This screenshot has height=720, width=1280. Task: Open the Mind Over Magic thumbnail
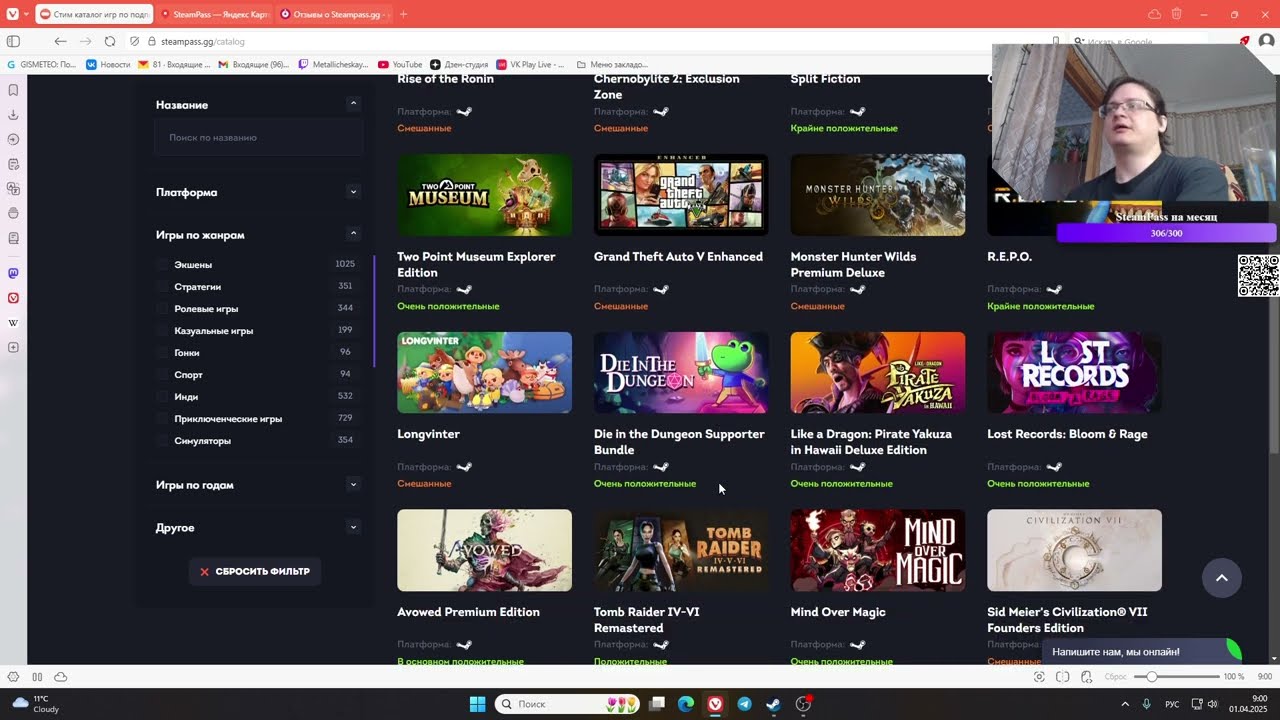tap(878, 550)
